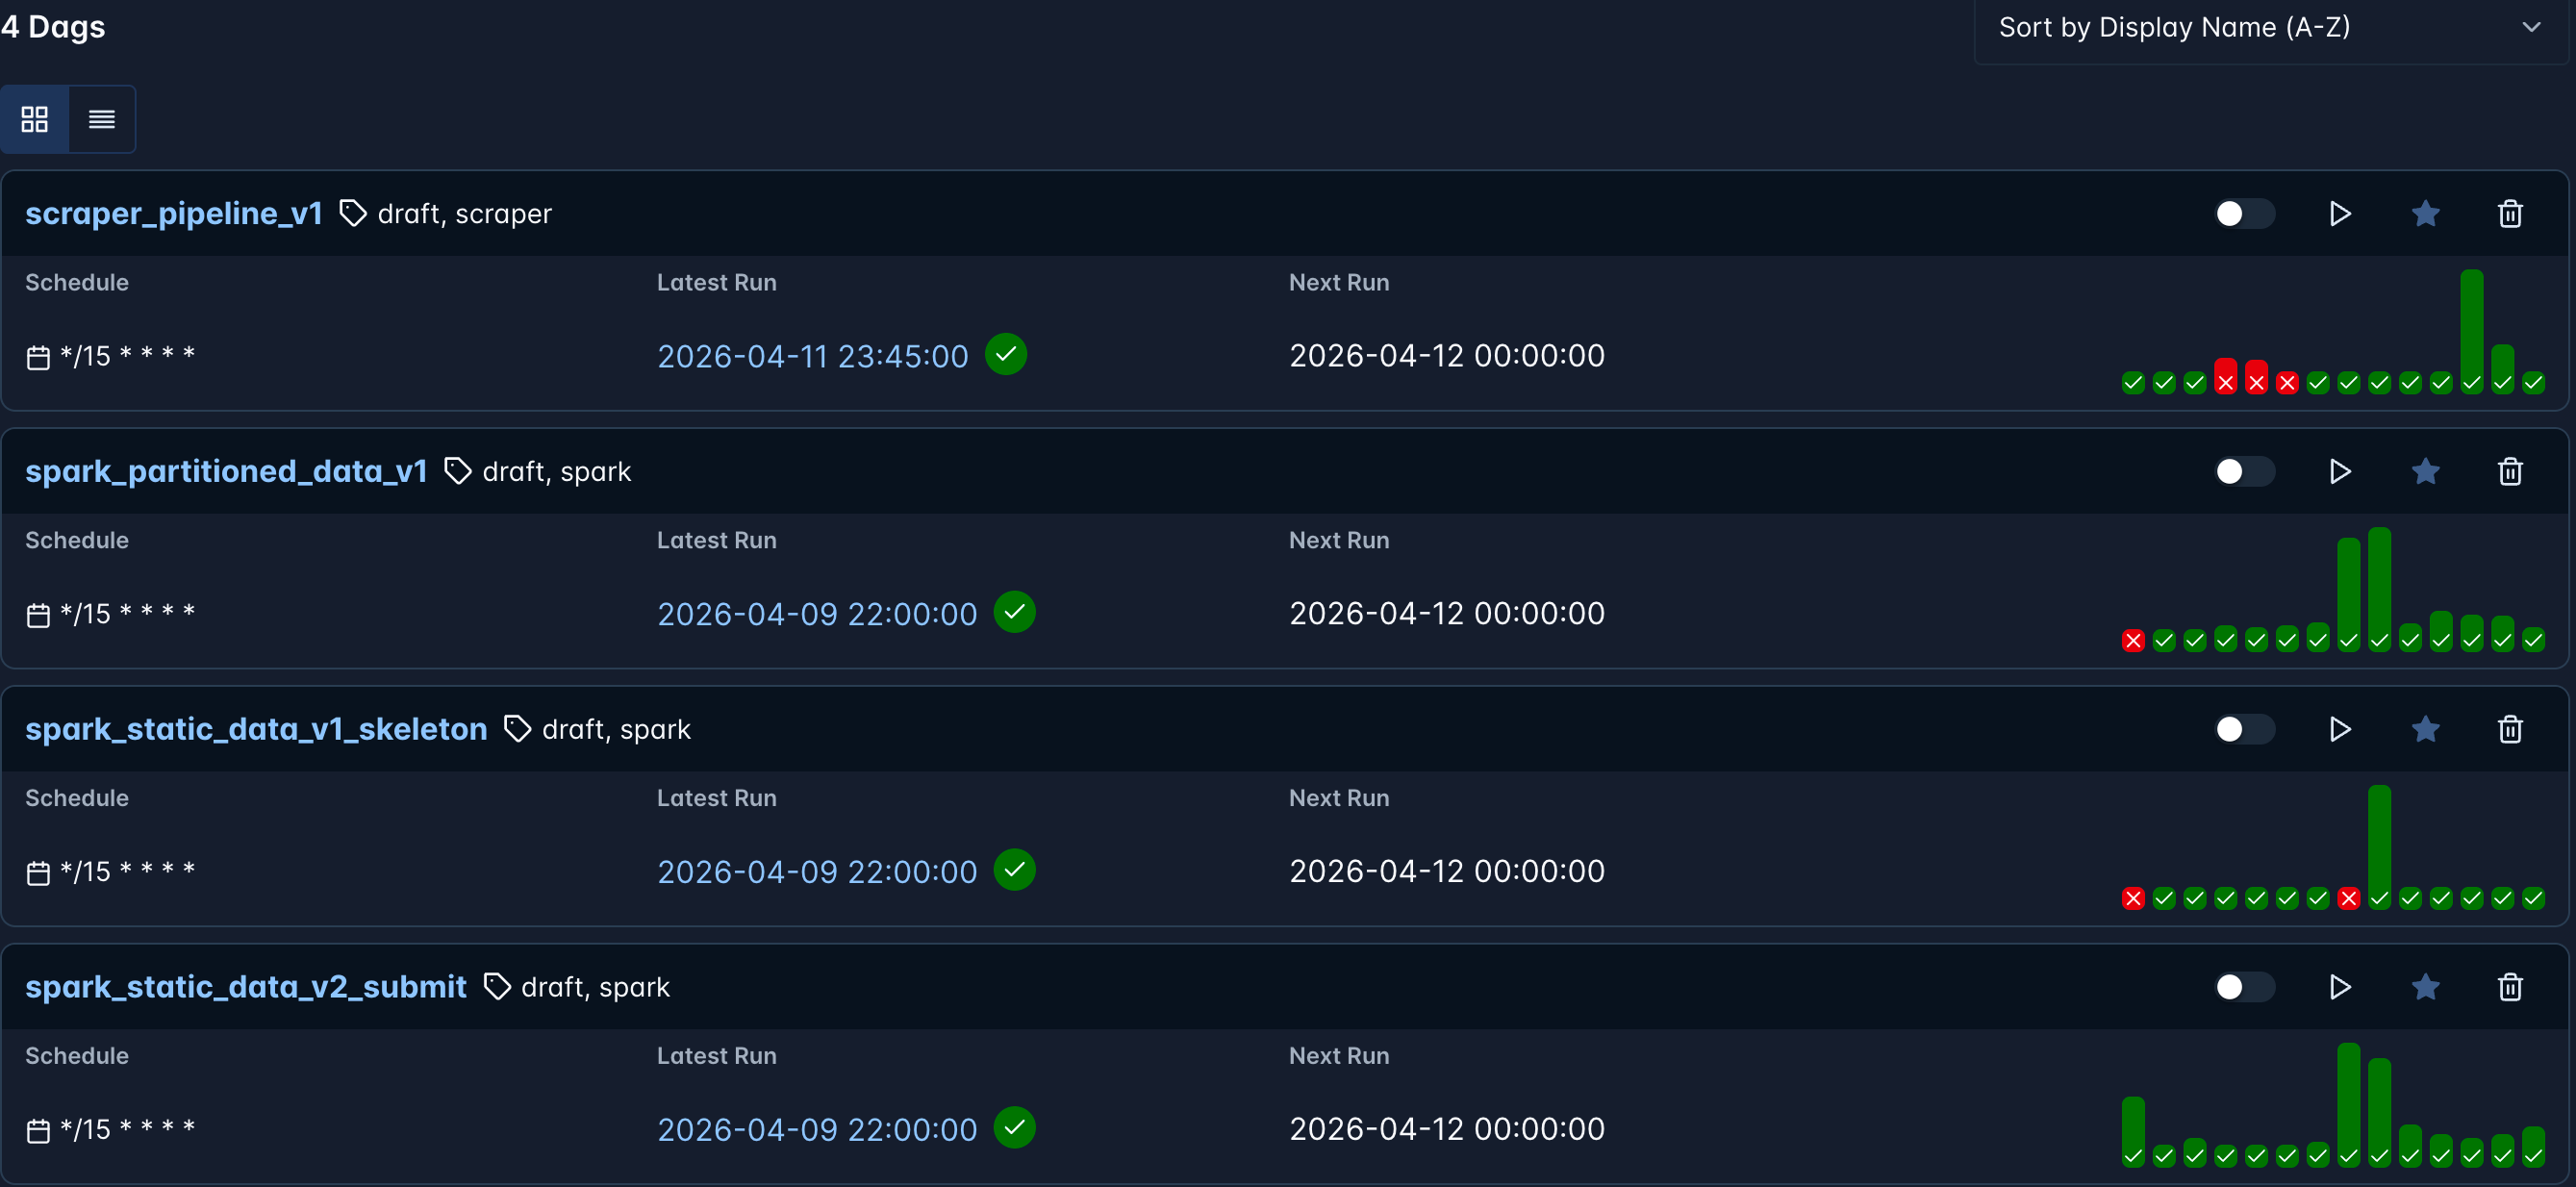Viewport: 2576px width, 1187px height.
Task: Open the scraper_pipeline_v1 DAG link
Action: 174,214
